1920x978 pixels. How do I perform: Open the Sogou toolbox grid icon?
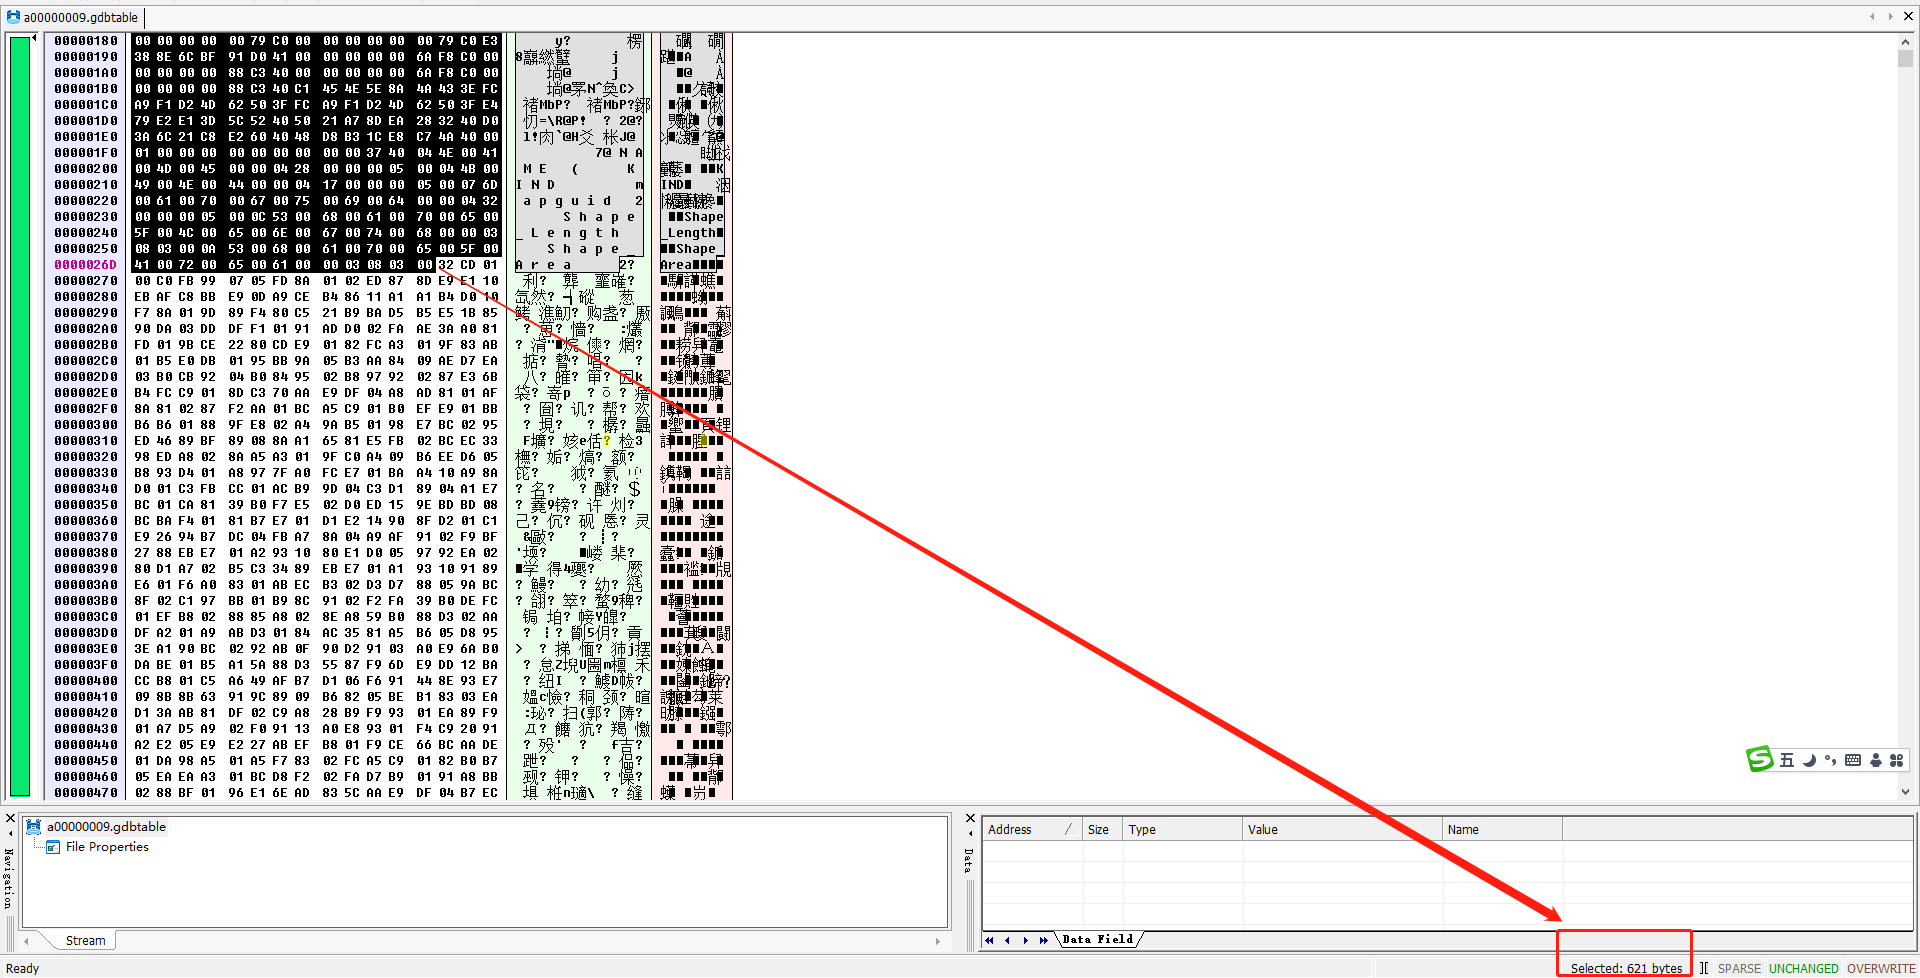pyautogui.click(x=1897, y=760)
